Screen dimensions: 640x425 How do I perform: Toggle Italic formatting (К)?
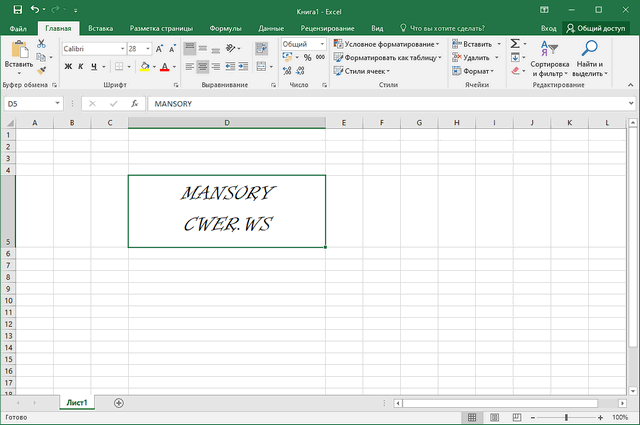[x=82, y=67]
